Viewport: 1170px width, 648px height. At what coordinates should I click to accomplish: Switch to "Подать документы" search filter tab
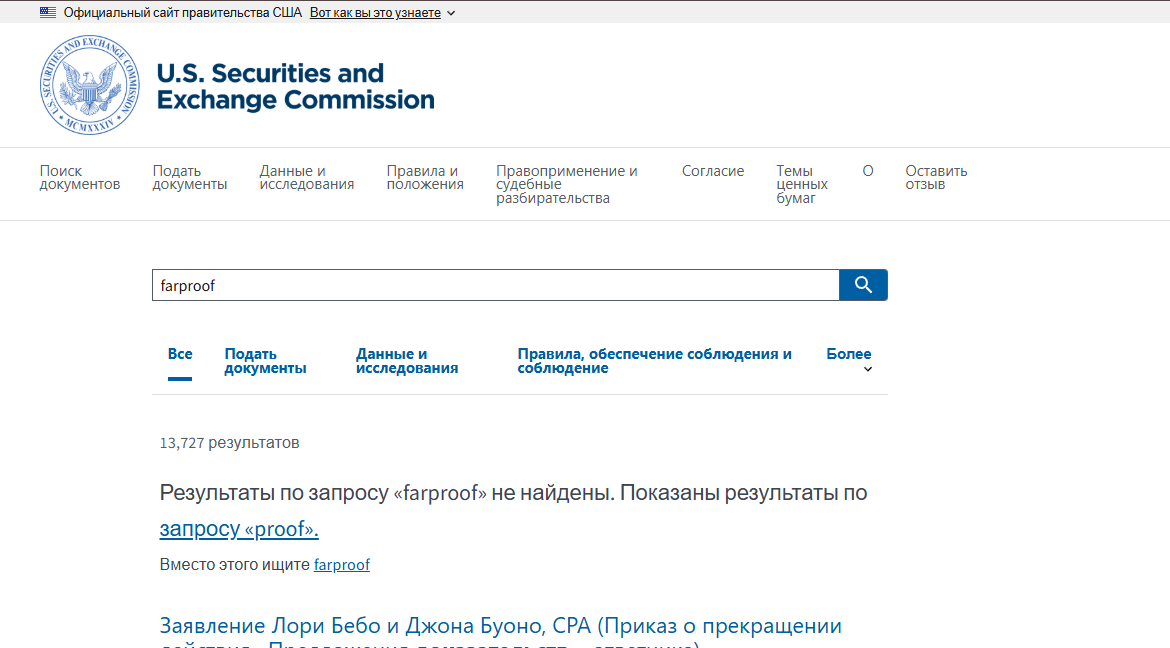pos(265,361)
